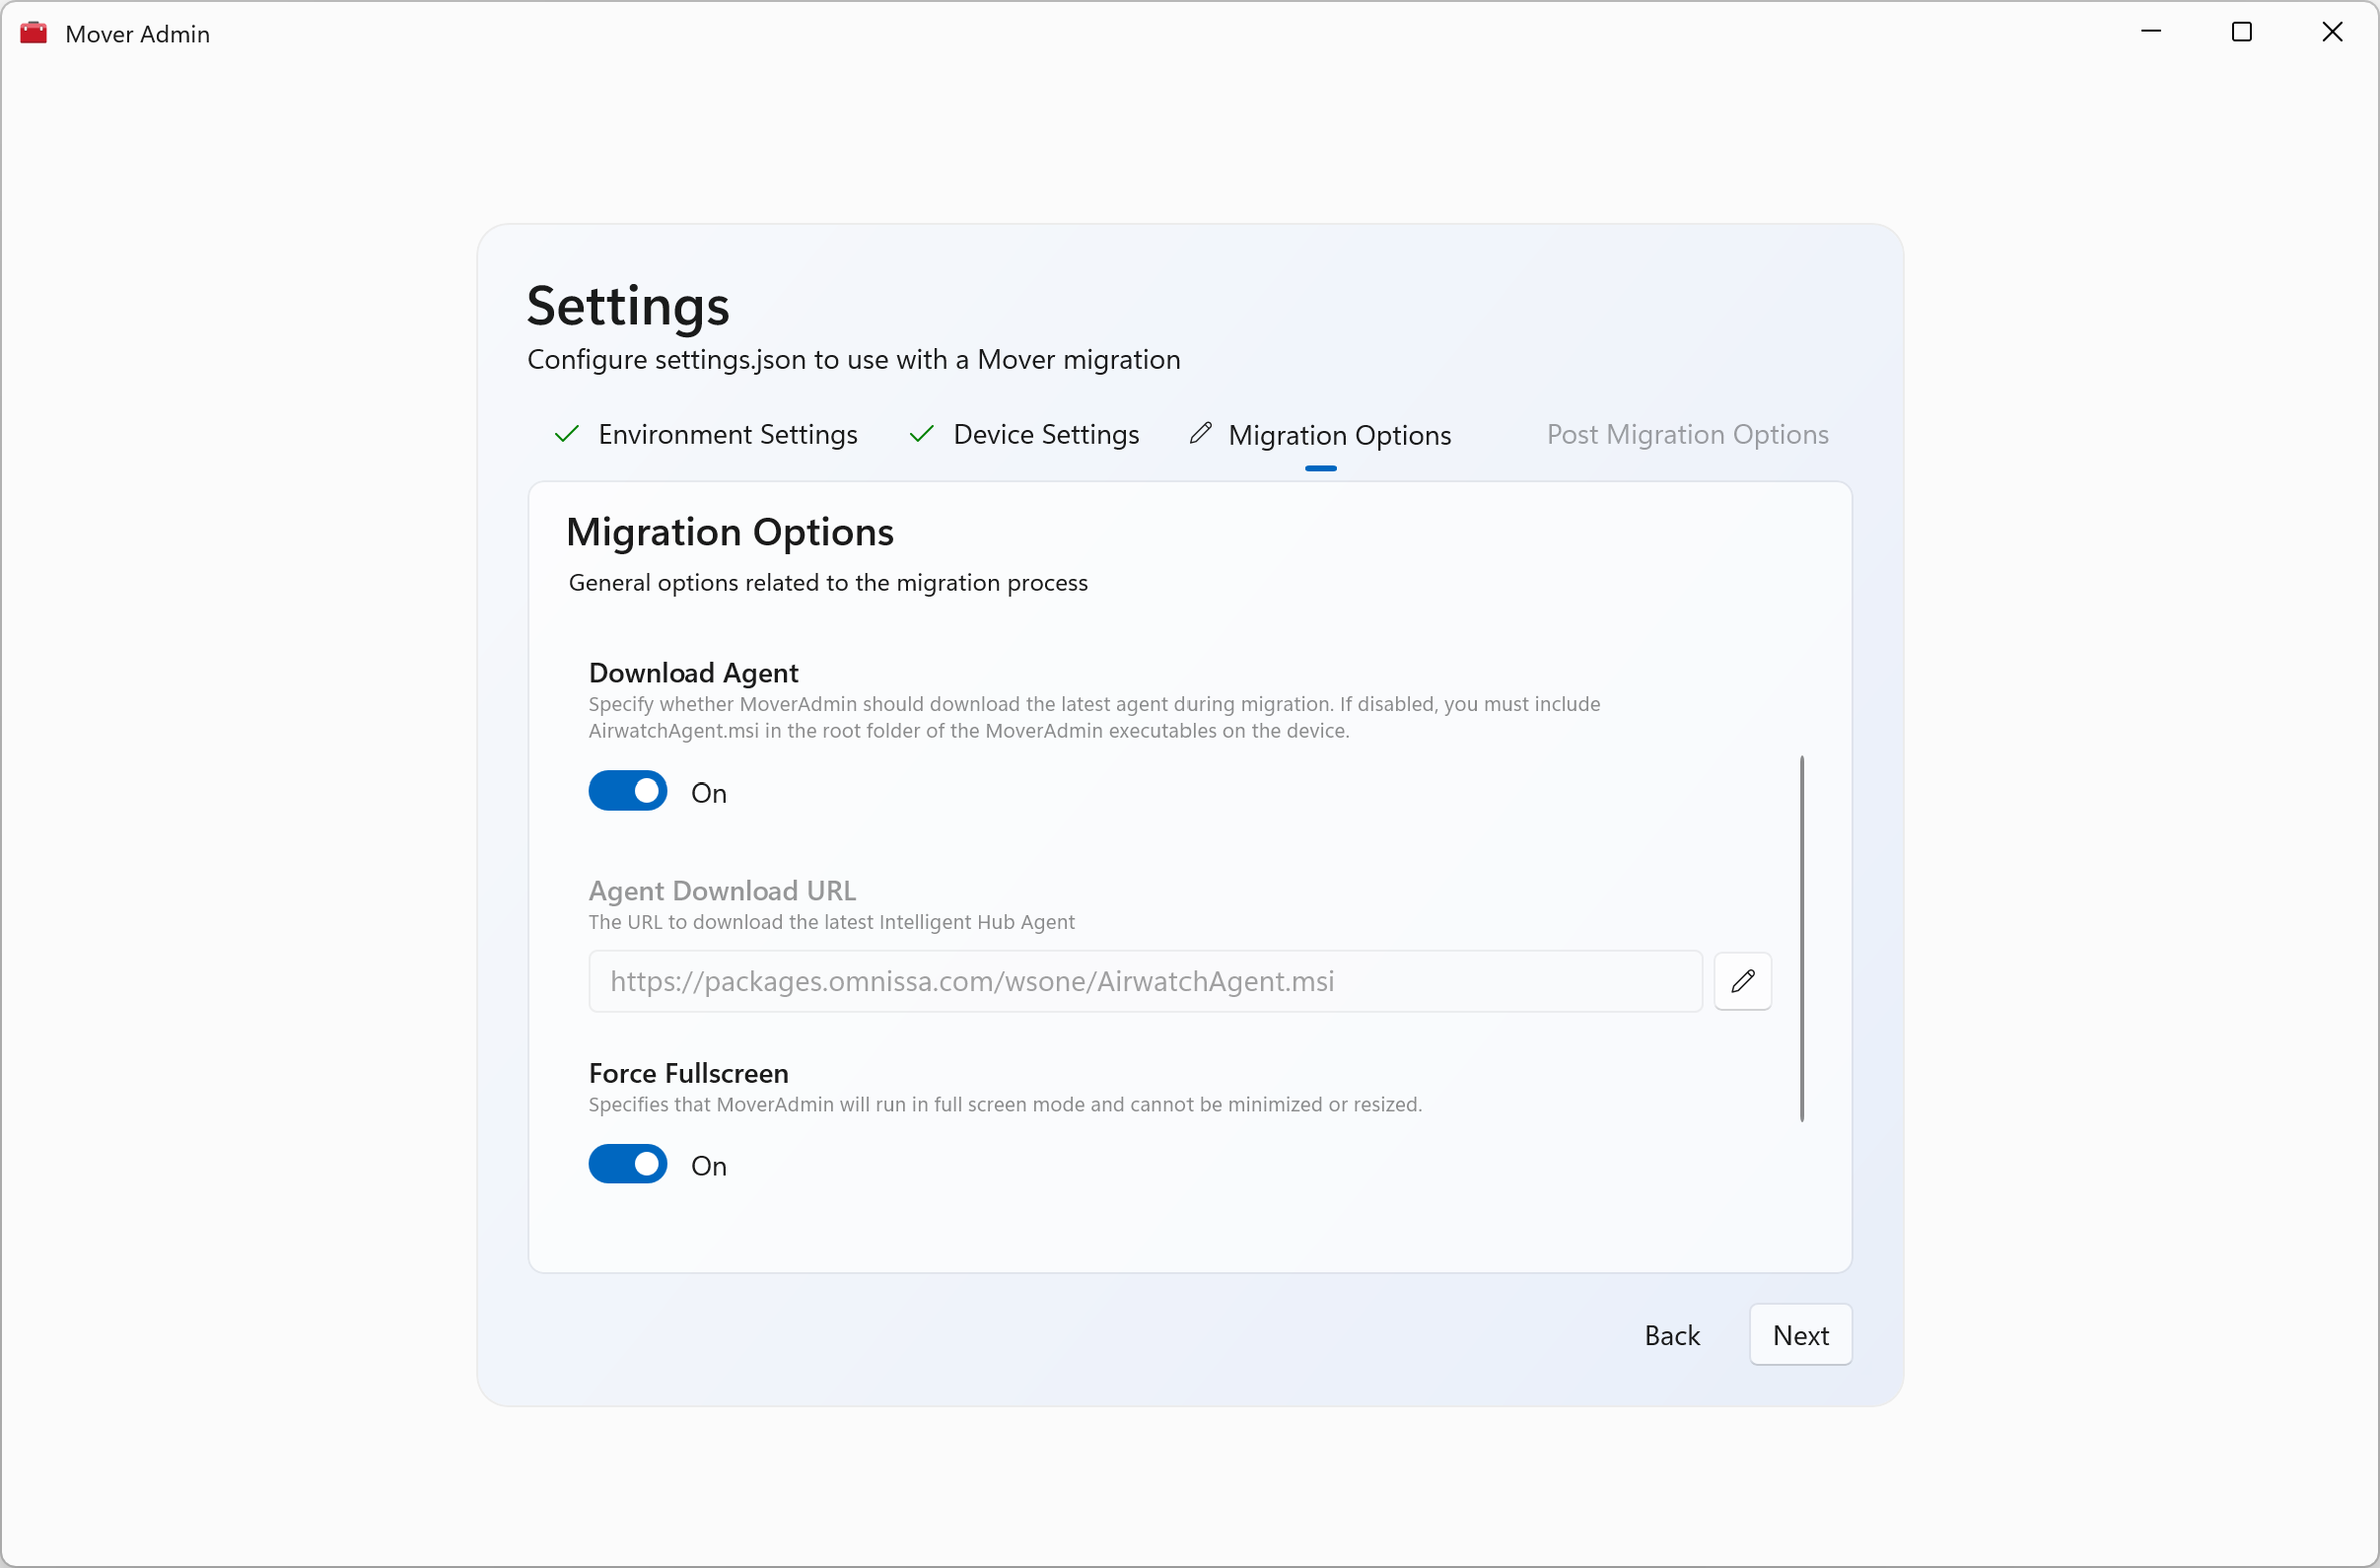2380x1568 pixels.
Task: Open the Environment Settings tab
Action: coord(727,434)
